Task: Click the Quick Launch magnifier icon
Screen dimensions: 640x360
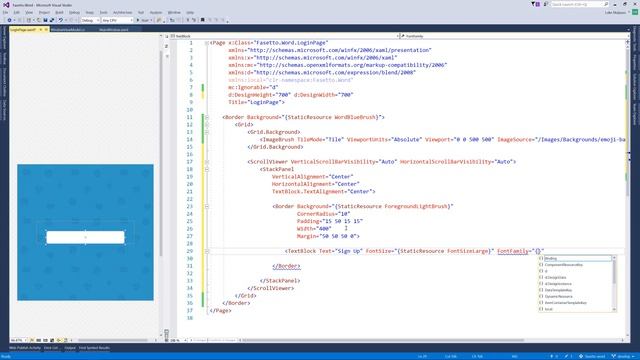Action: [606, 4]
